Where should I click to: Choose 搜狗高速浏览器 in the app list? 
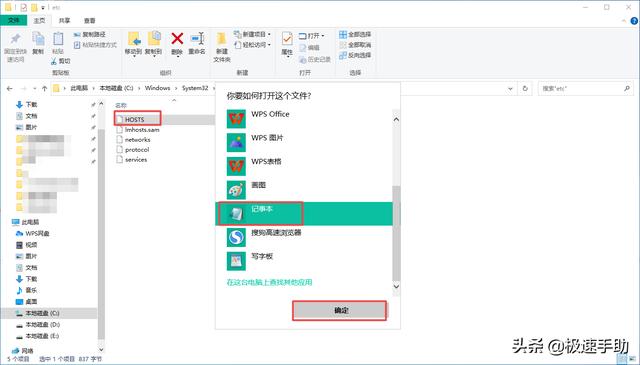pos(304,237)
